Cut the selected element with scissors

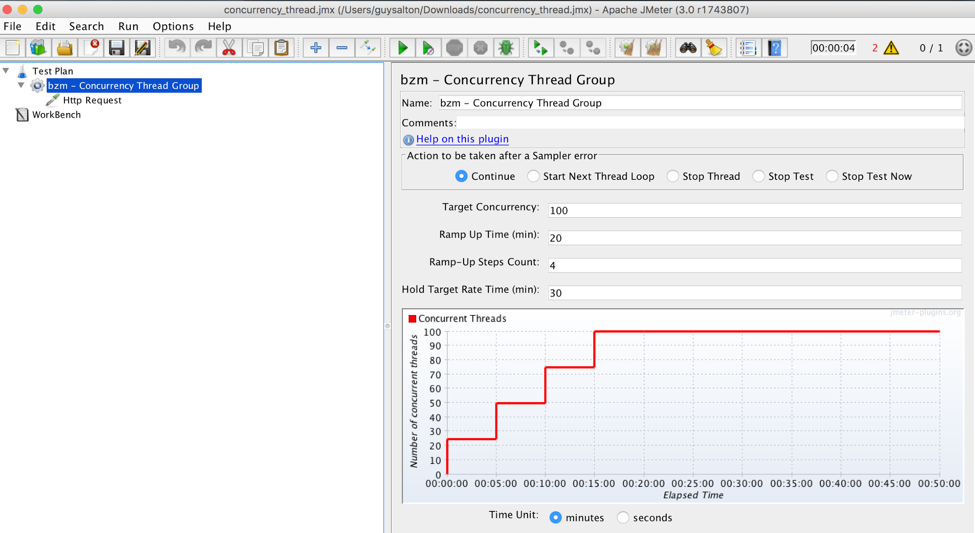(229, 48)
